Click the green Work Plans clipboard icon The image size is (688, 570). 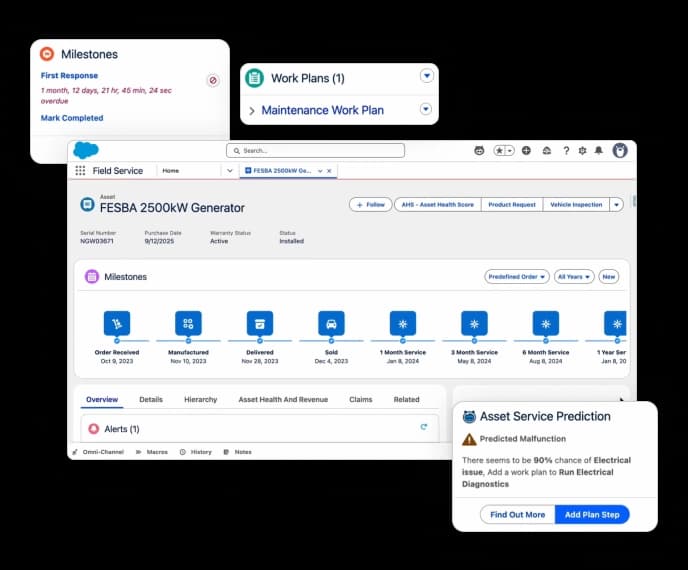click(x=254, y=78)
